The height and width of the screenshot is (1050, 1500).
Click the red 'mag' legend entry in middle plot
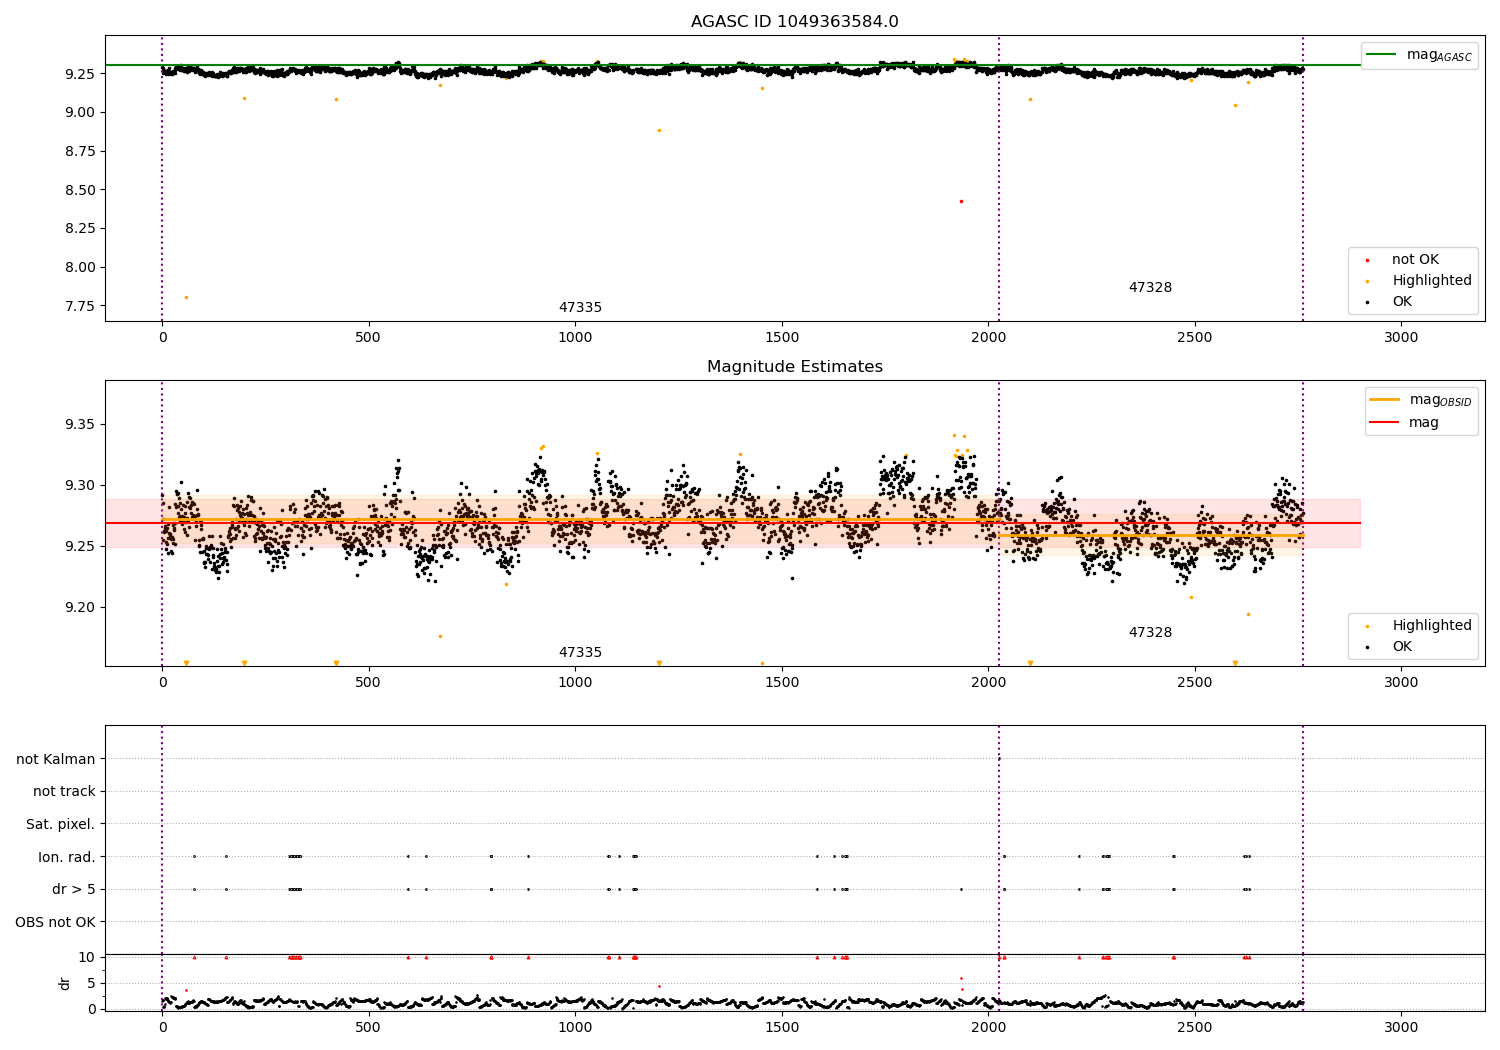(x=1405, y=423)
